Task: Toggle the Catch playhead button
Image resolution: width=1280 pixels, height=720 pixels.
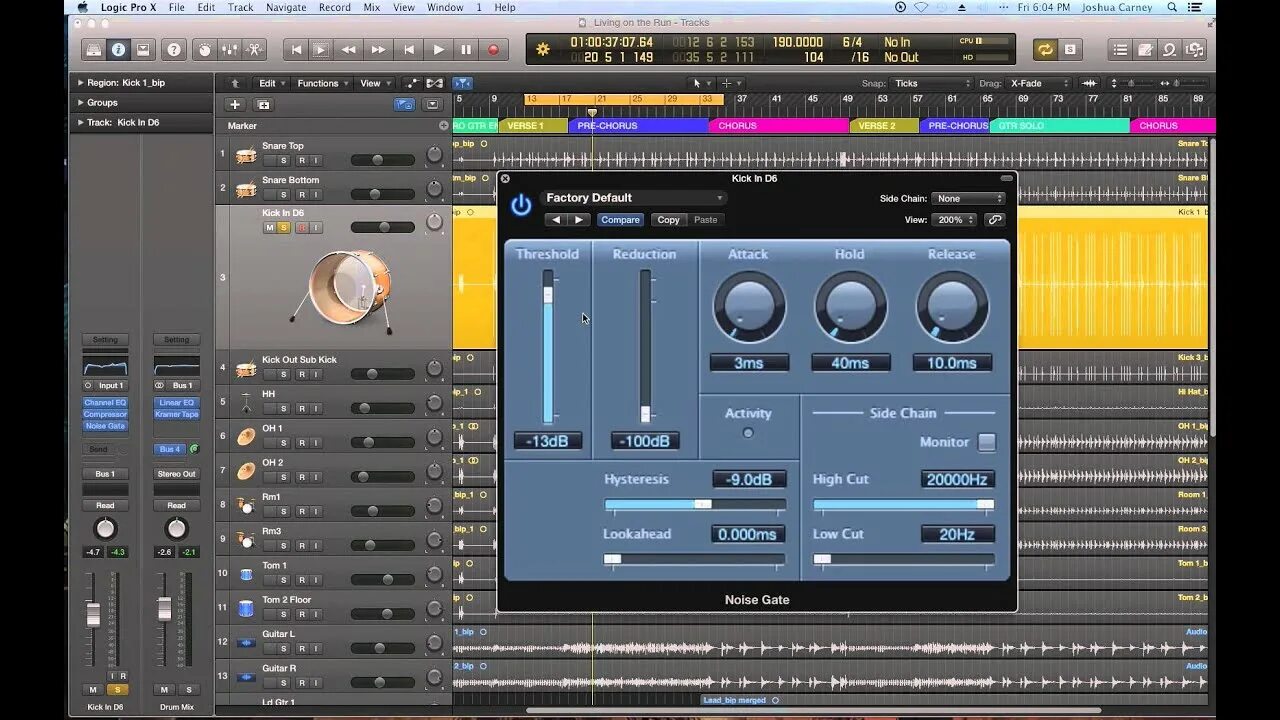Action: coord(462,83)
